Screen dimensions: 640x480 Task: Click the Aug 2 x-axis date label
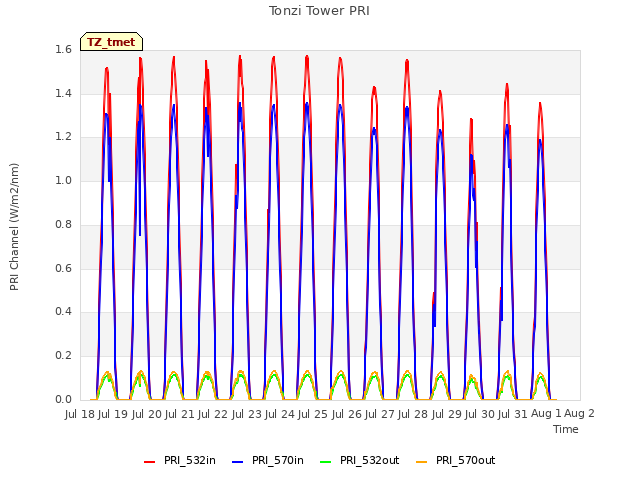coord(580,414)
